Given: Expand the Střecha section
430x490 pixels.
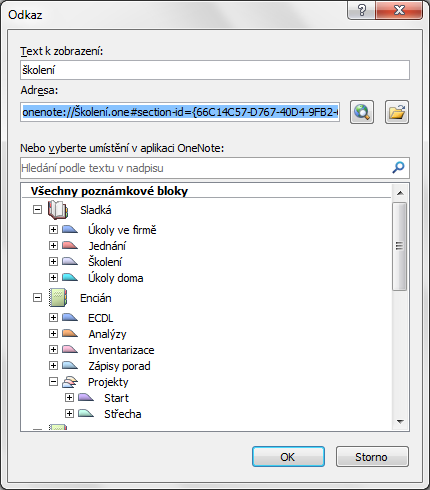Looking at the screenshot, I should tap(69, 414).
